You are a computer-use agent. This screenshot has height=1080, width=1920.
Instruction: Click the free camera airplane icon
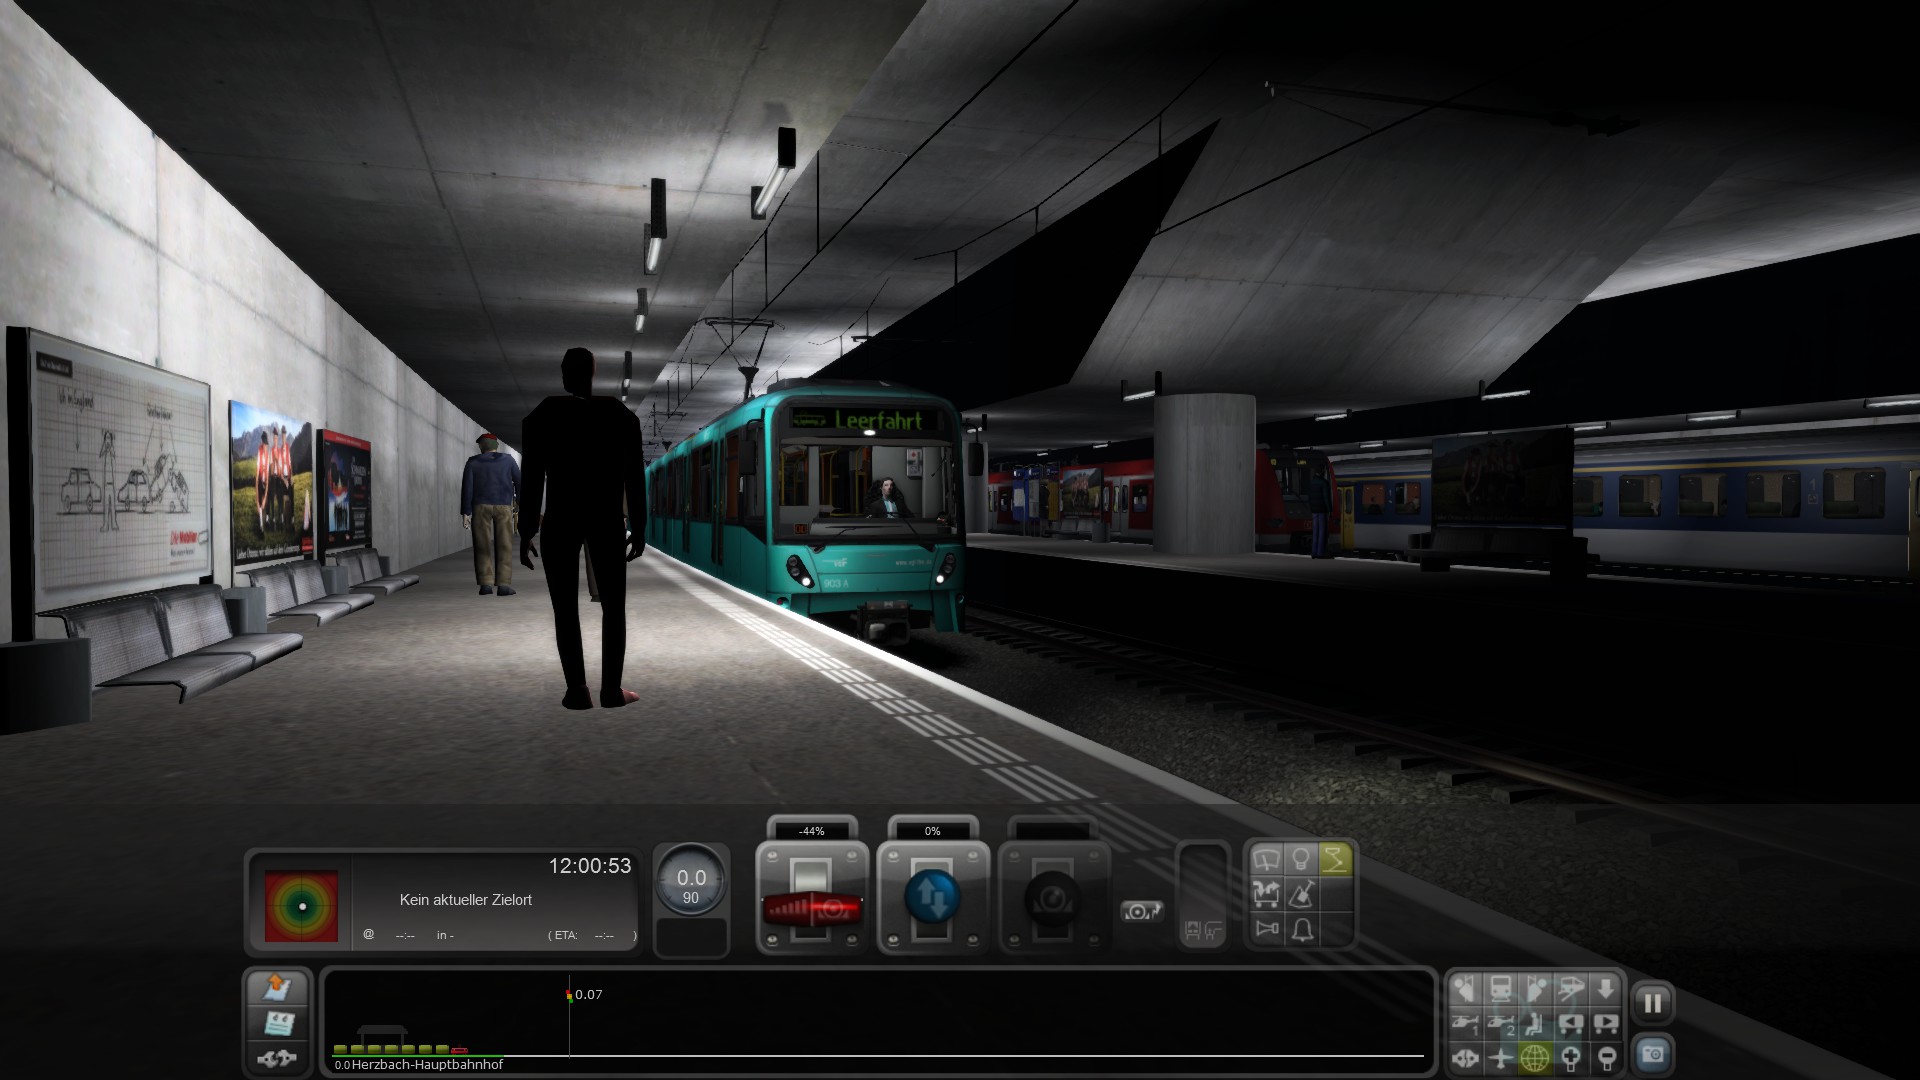(1500, 1057)
